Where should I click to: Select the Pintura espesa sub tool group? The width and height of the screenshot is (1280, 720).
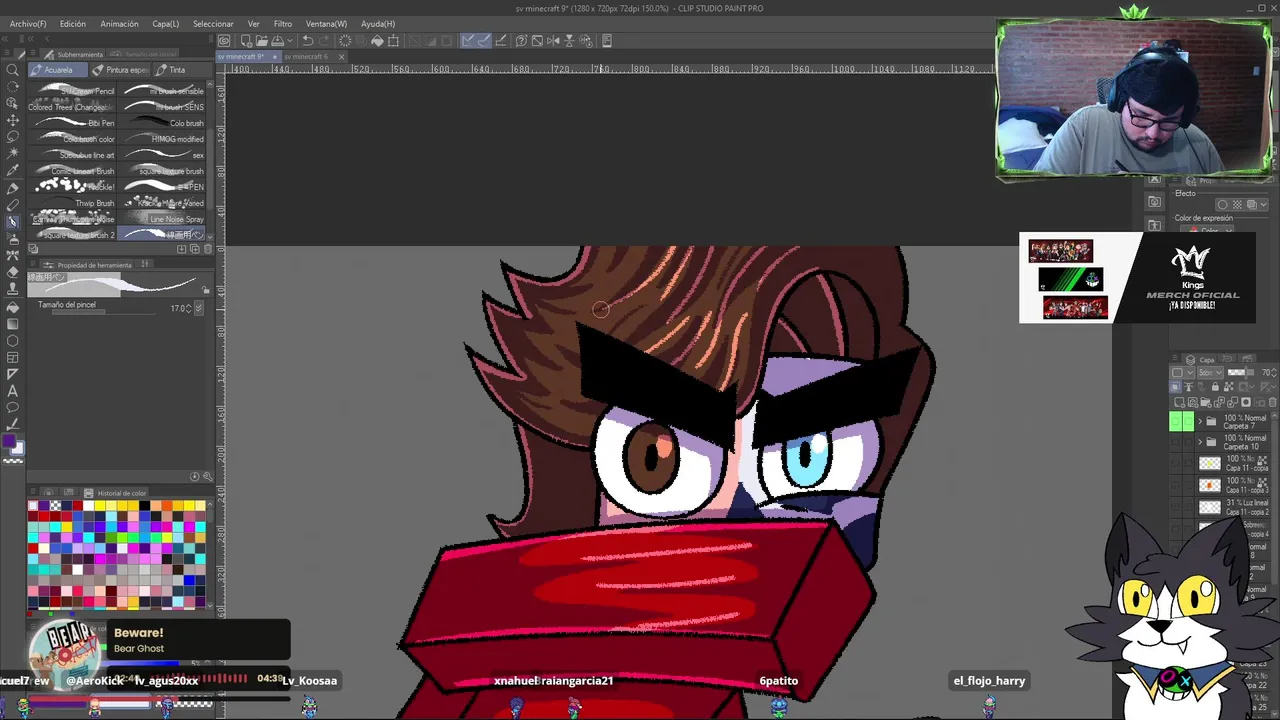120,70
